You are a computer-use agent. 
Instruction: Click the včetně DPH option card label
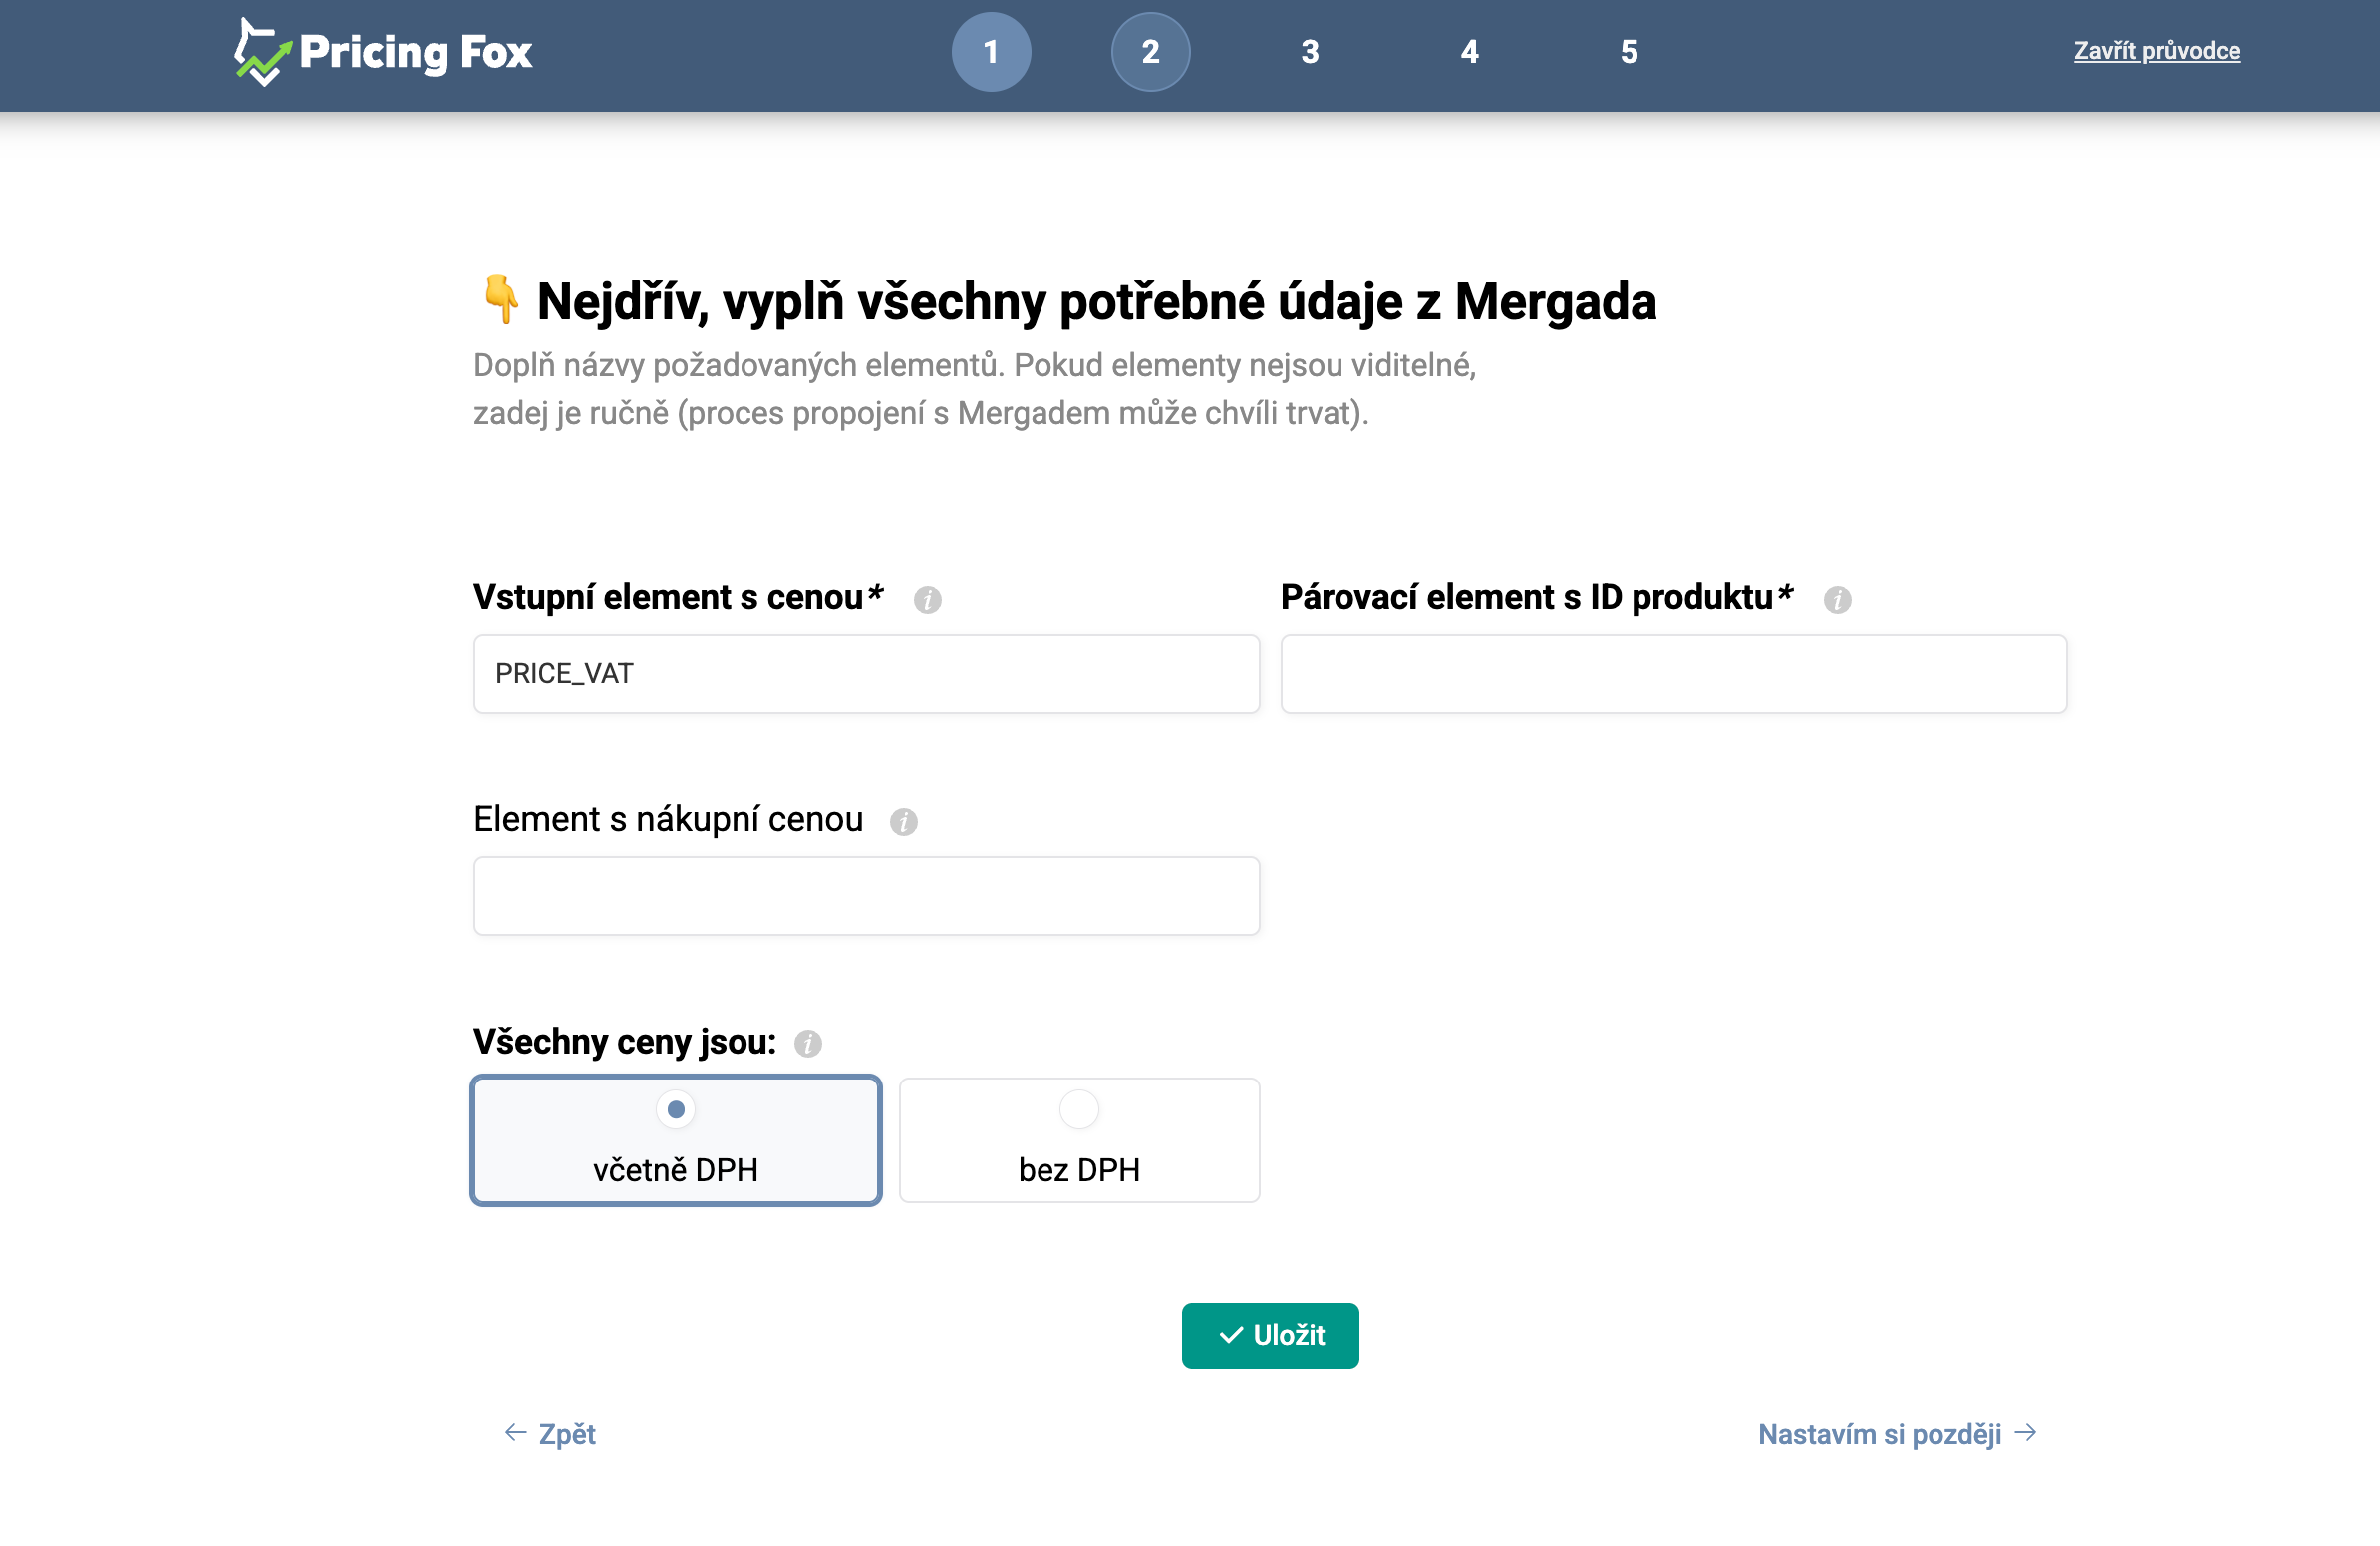(676, 1169)
